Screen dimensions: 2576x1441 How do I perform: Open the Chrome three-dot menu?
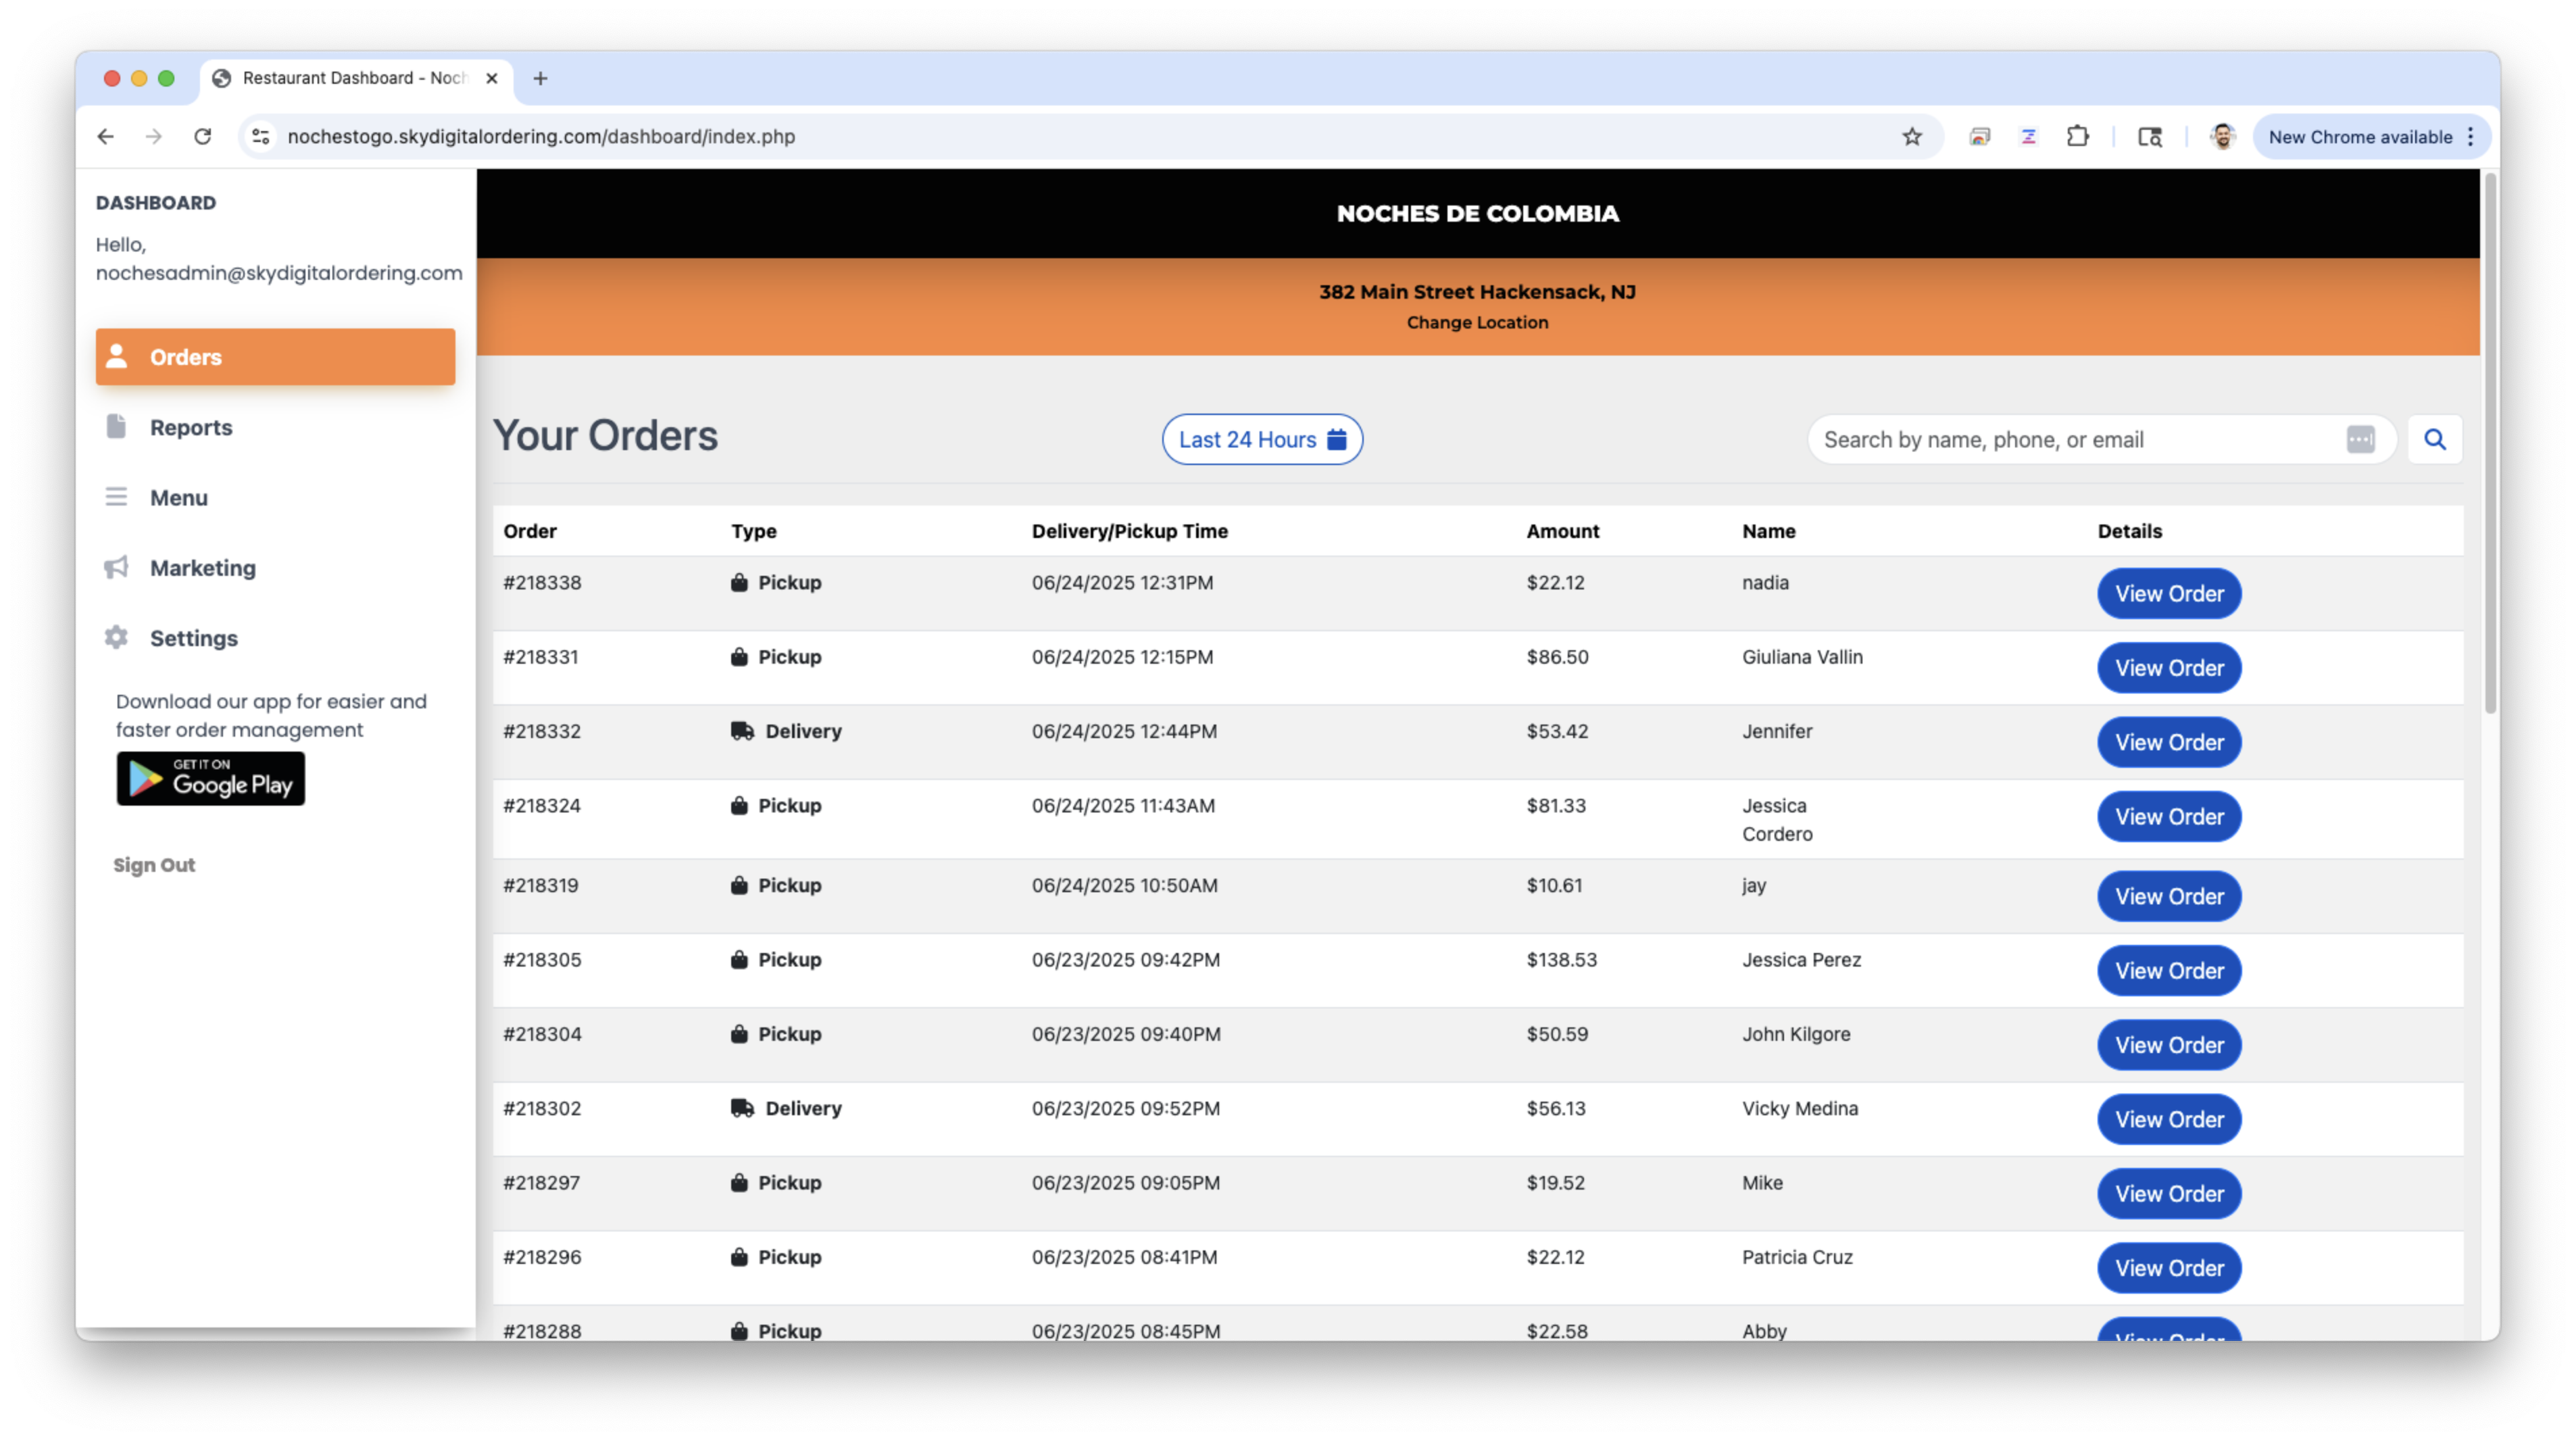[x=2470, y=136]
